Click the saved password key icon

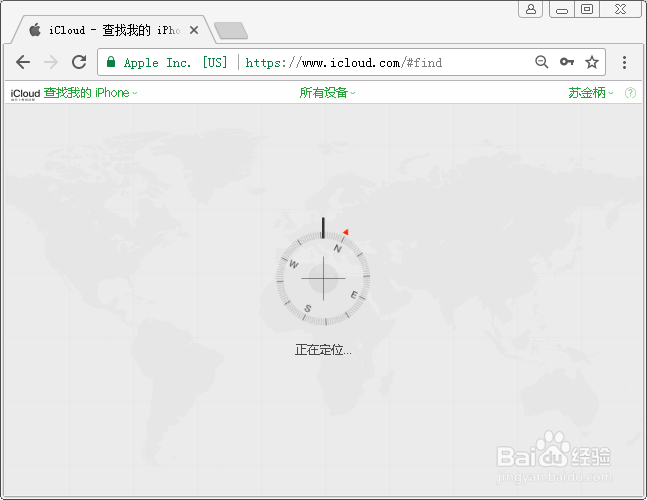567,62
